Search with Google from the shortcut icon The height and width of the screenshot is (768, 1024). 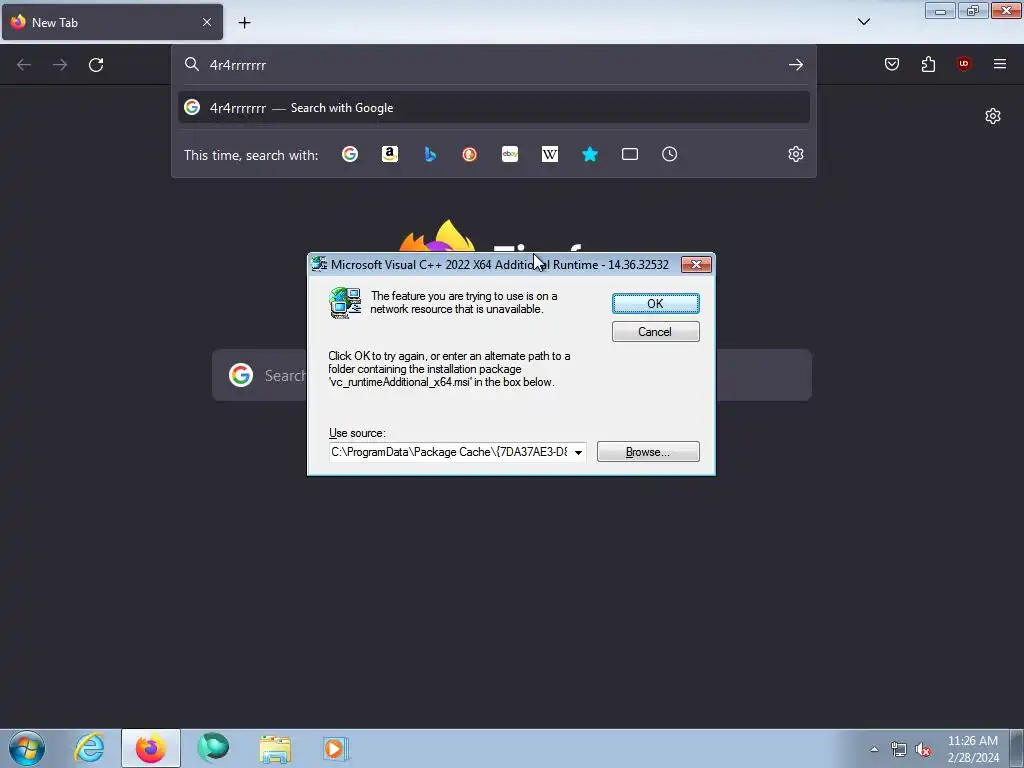pyautogui.click(x=350, y=154)
